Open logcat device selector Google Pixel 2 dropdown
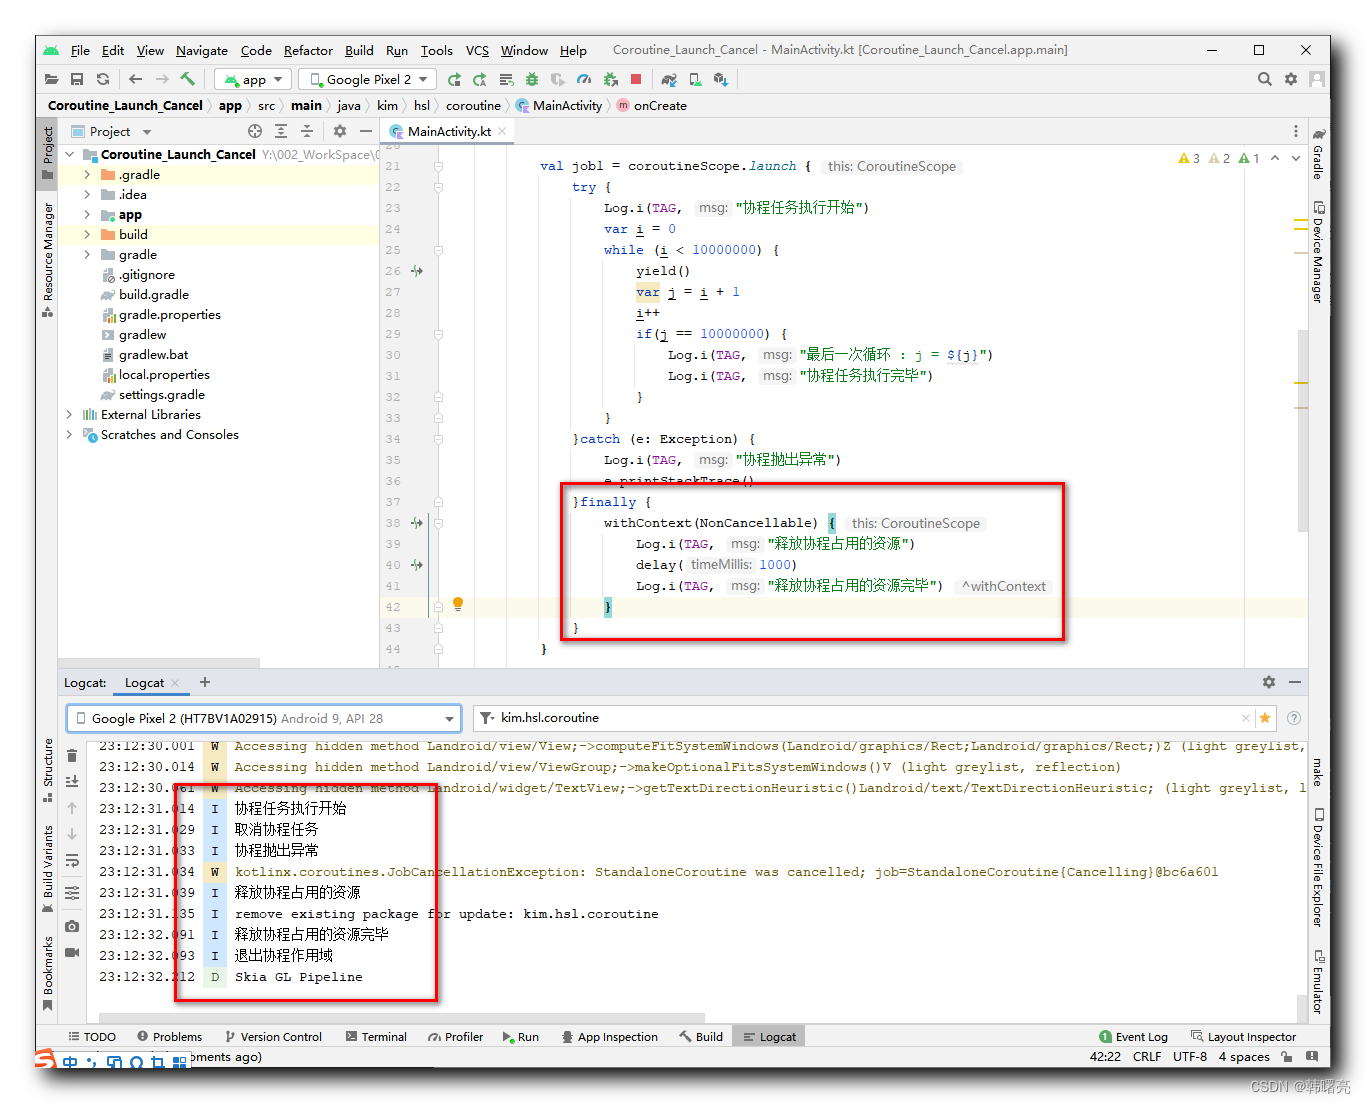The width and height of the screenshot is (1366, 1103). 264,718
